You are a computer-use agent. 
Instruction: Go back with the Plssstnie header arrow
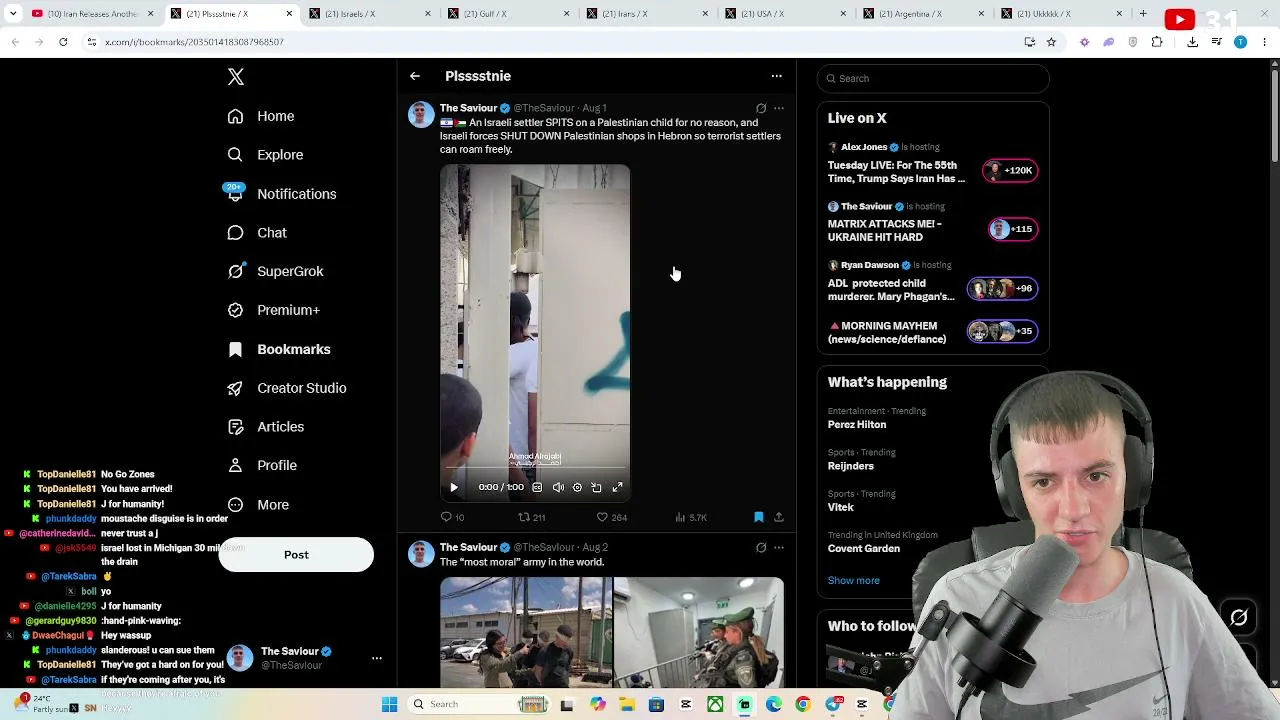(415, 76)
